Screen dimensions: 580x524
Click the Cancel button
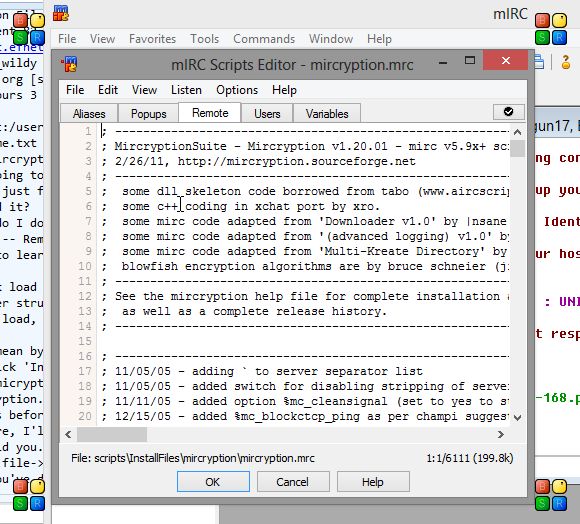point(293,481)
